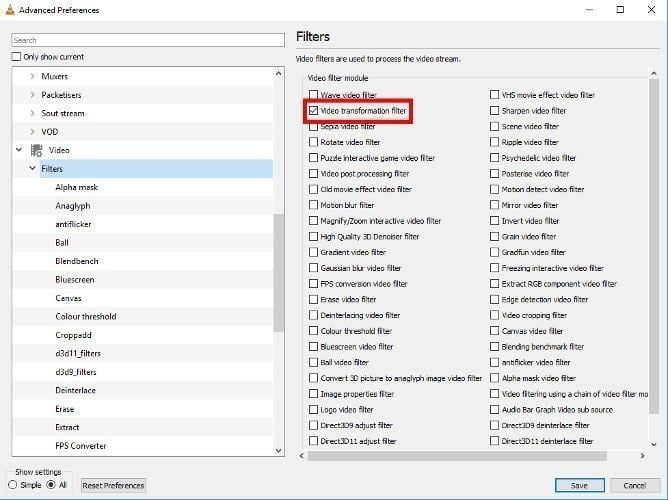Select antiflicker in the tree

tap(73, 224)
